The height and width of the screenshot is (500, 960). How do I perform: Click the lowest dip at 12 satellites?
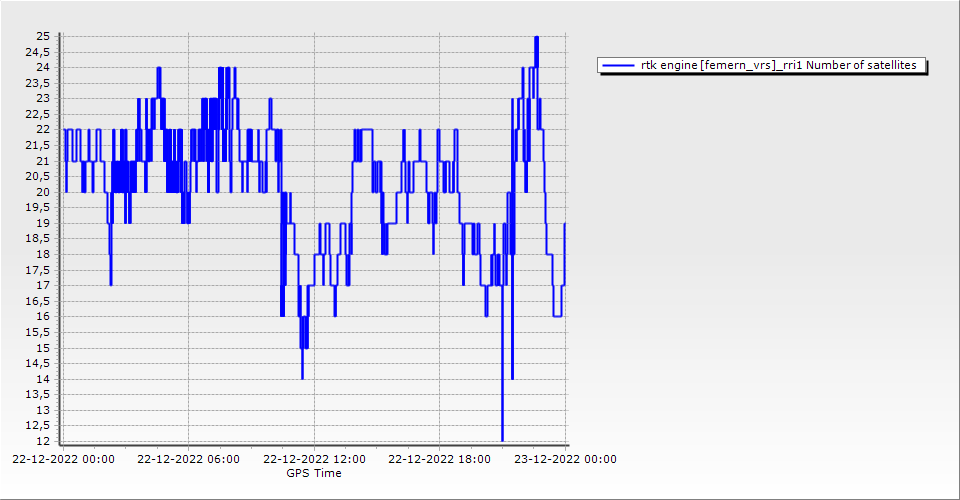coord(502,438)
